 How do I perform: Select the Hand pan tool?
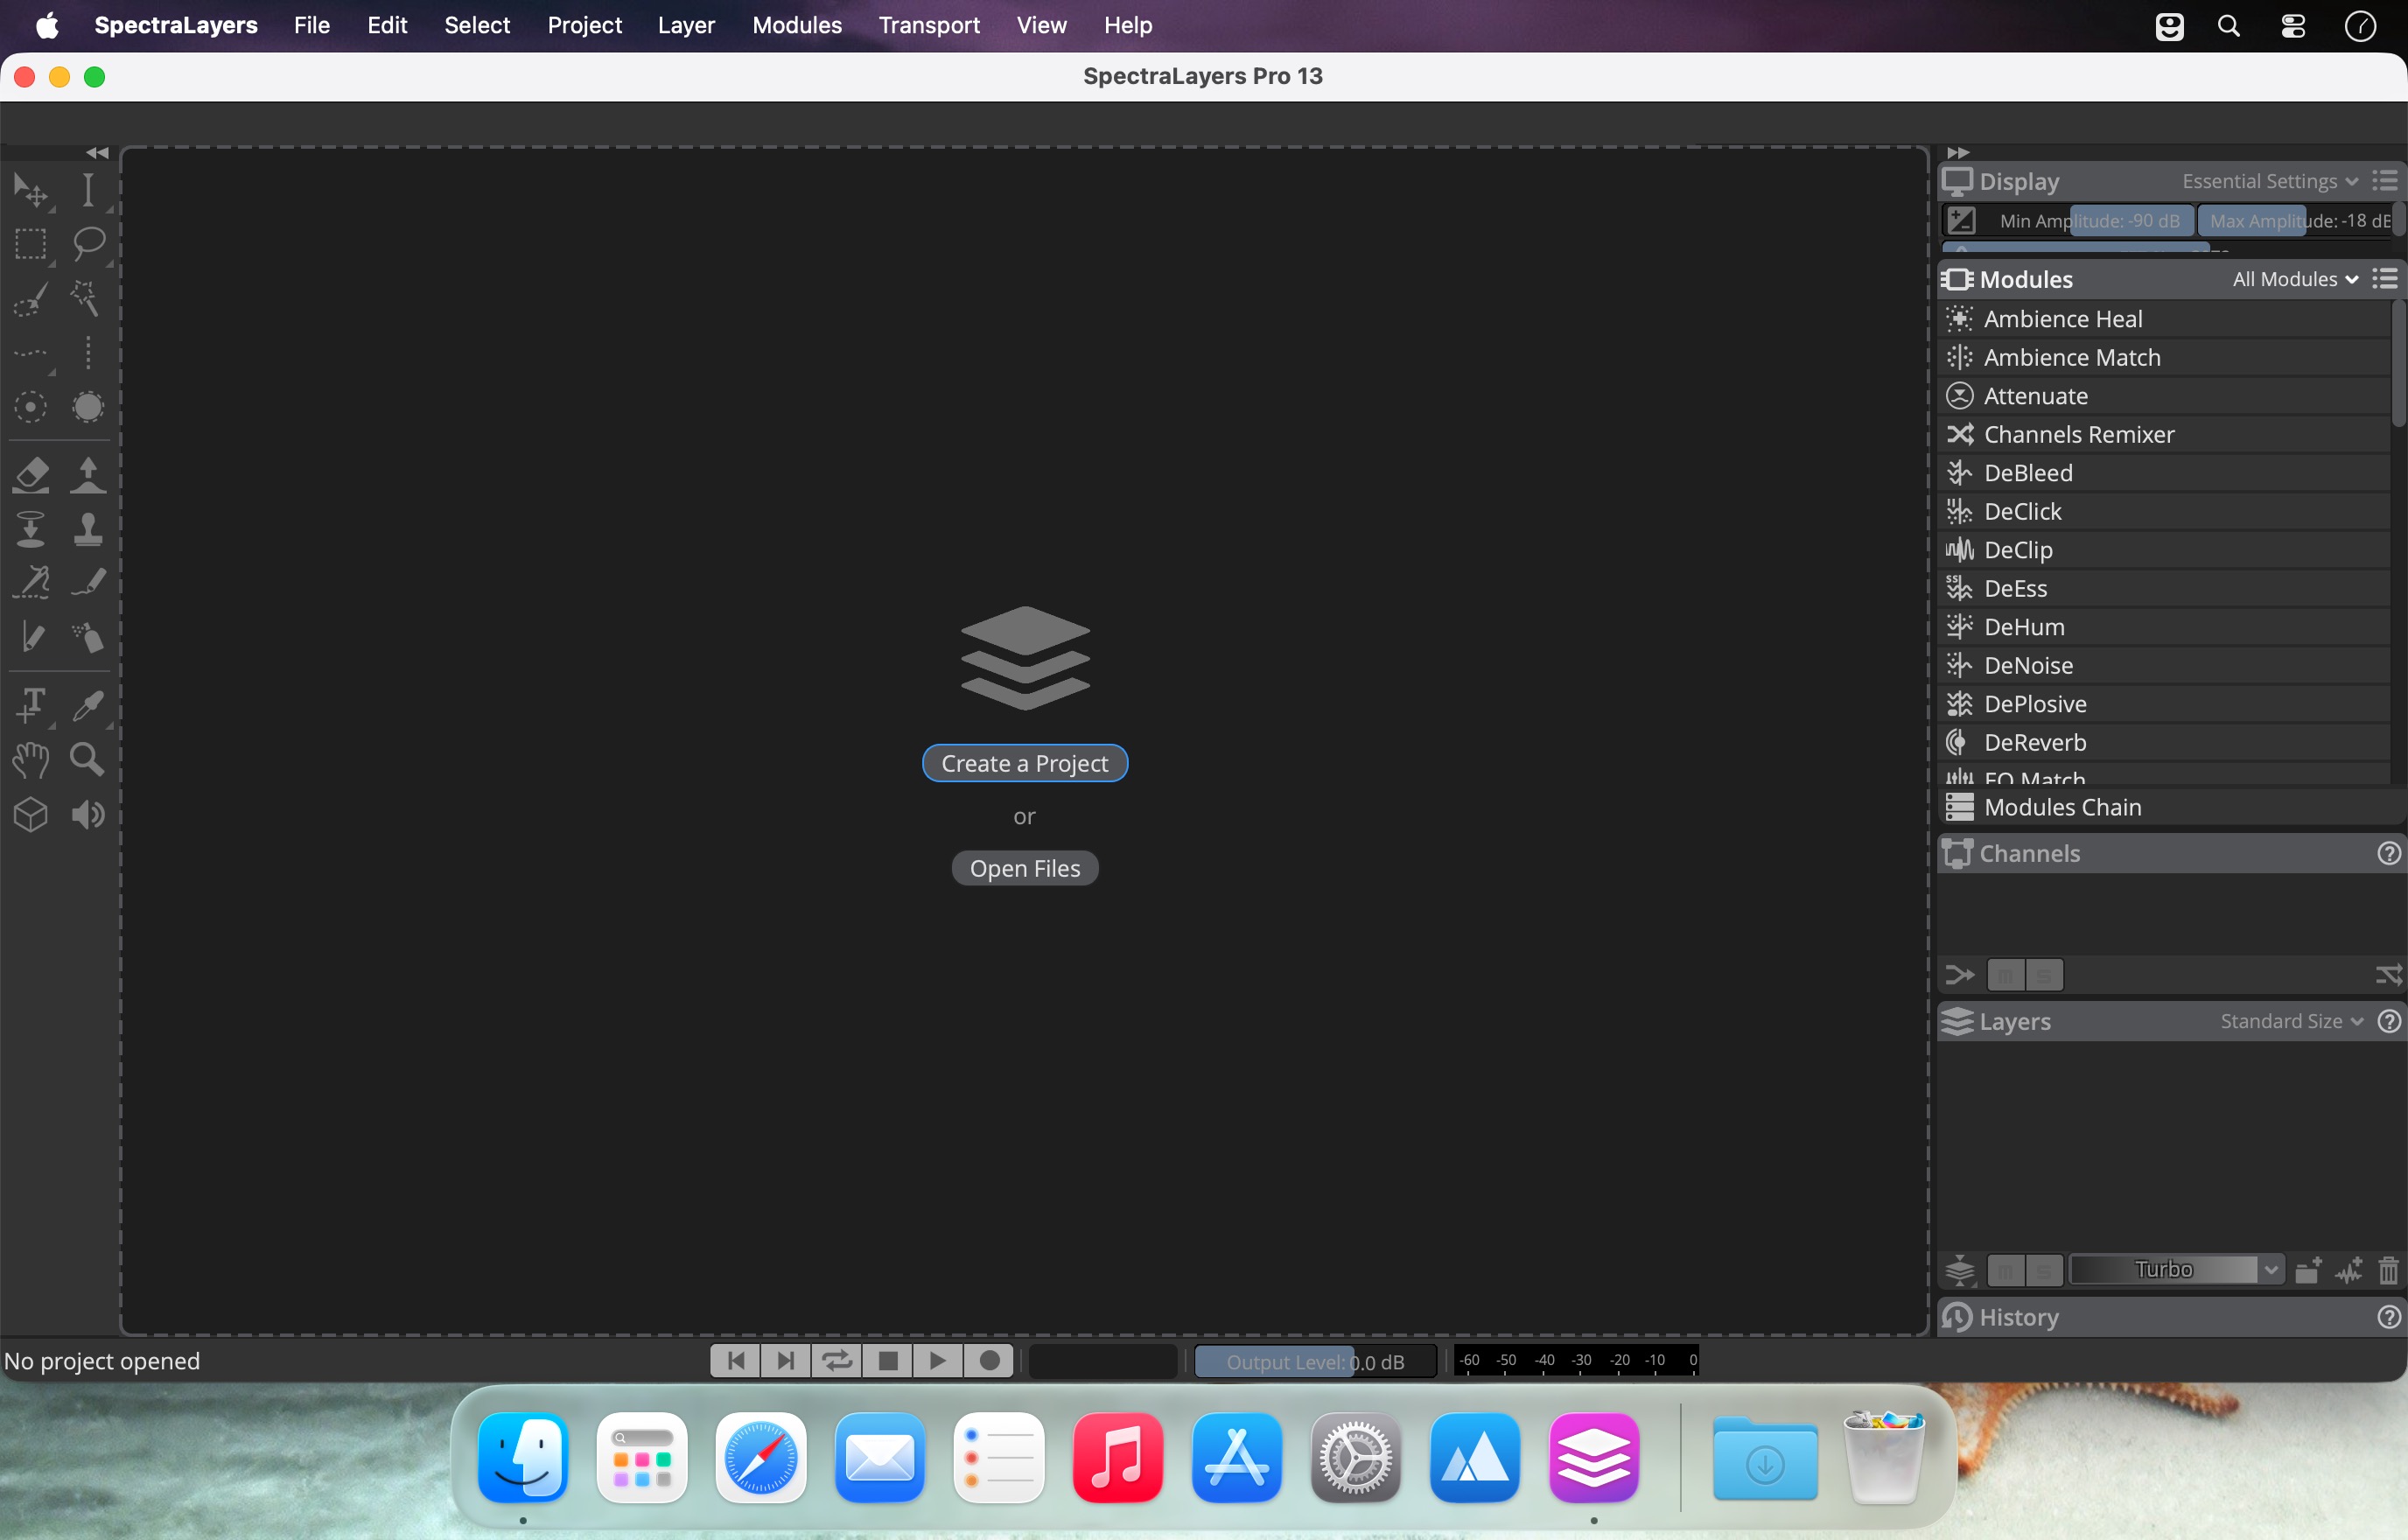click(31, 760)
